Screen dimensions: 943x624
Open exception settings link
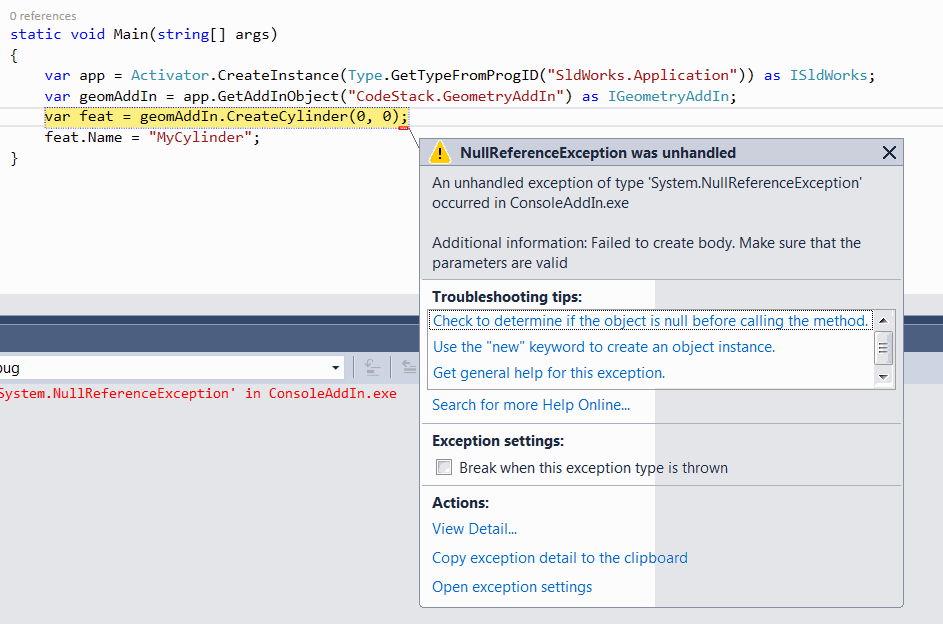512,586
